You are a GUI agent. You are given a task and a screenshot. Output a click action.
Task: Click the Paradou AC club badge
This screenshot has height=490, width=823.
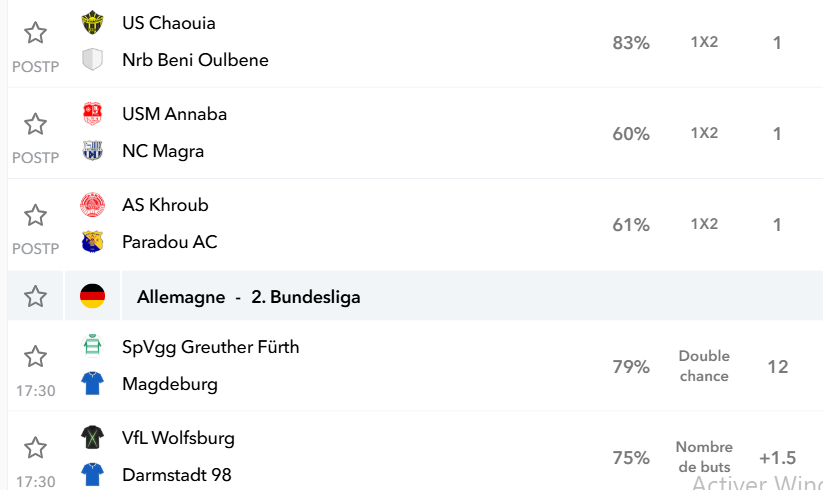(x=92, y=242)
